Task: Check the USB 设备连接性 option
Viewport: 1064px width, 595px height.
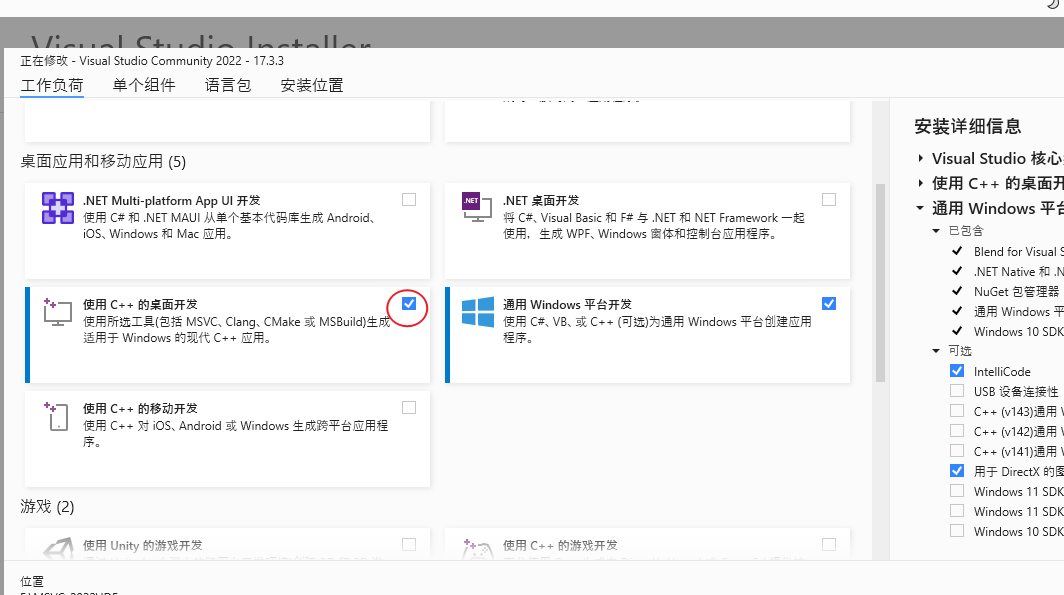Action: [x=957, y=391]
